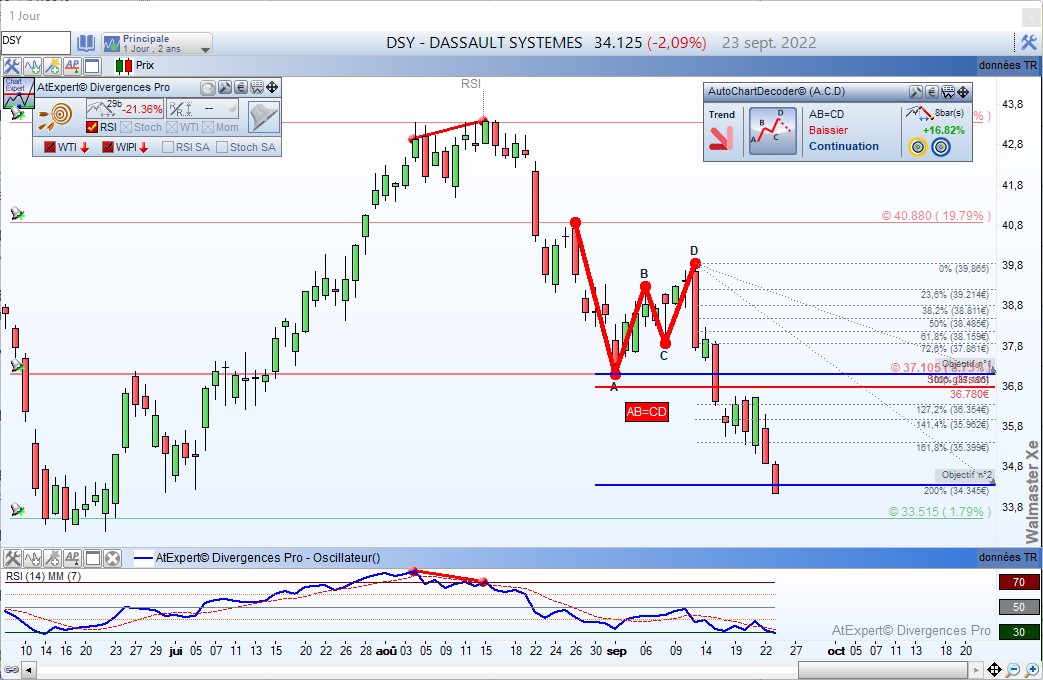
Task: Click magic wand add-tool in price toolbar
Action: [52, 66]
